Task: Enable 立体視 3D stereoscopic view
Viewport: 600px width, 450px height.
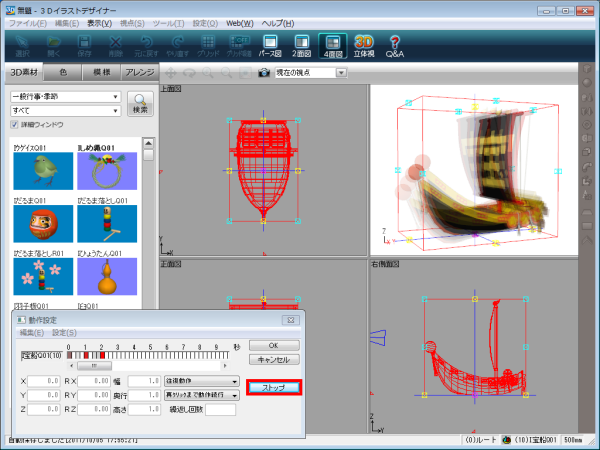Action: pos(364,45)
